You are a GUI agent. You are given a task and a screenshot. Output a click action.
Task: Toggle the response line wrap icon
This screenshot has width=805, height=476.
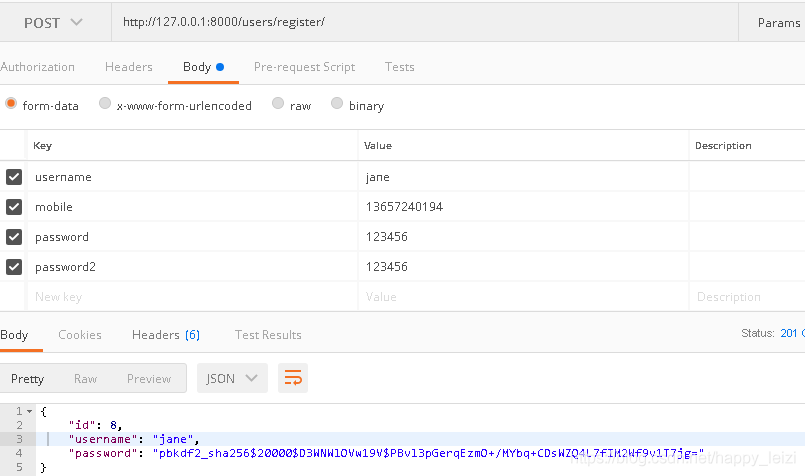tap(293, 378)
